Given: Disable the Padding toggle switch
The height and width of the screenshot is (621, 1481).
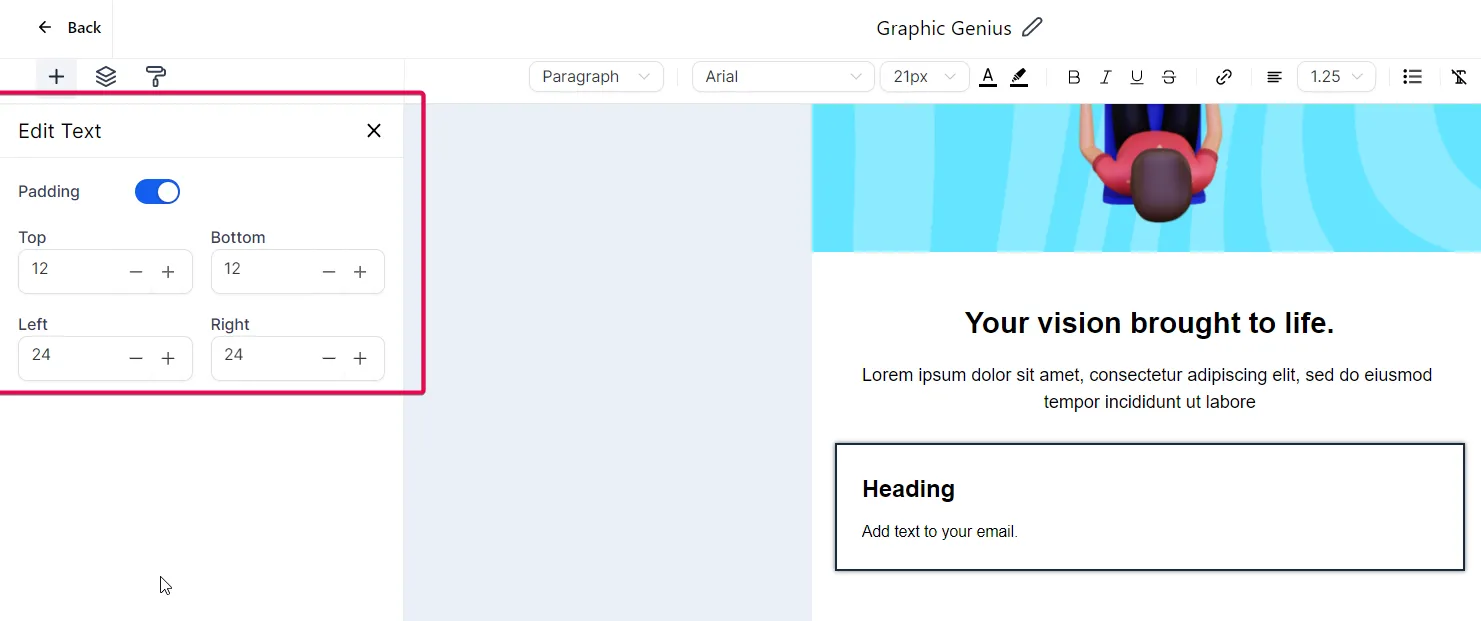Looking at the screenshot, I should [157, 191].
